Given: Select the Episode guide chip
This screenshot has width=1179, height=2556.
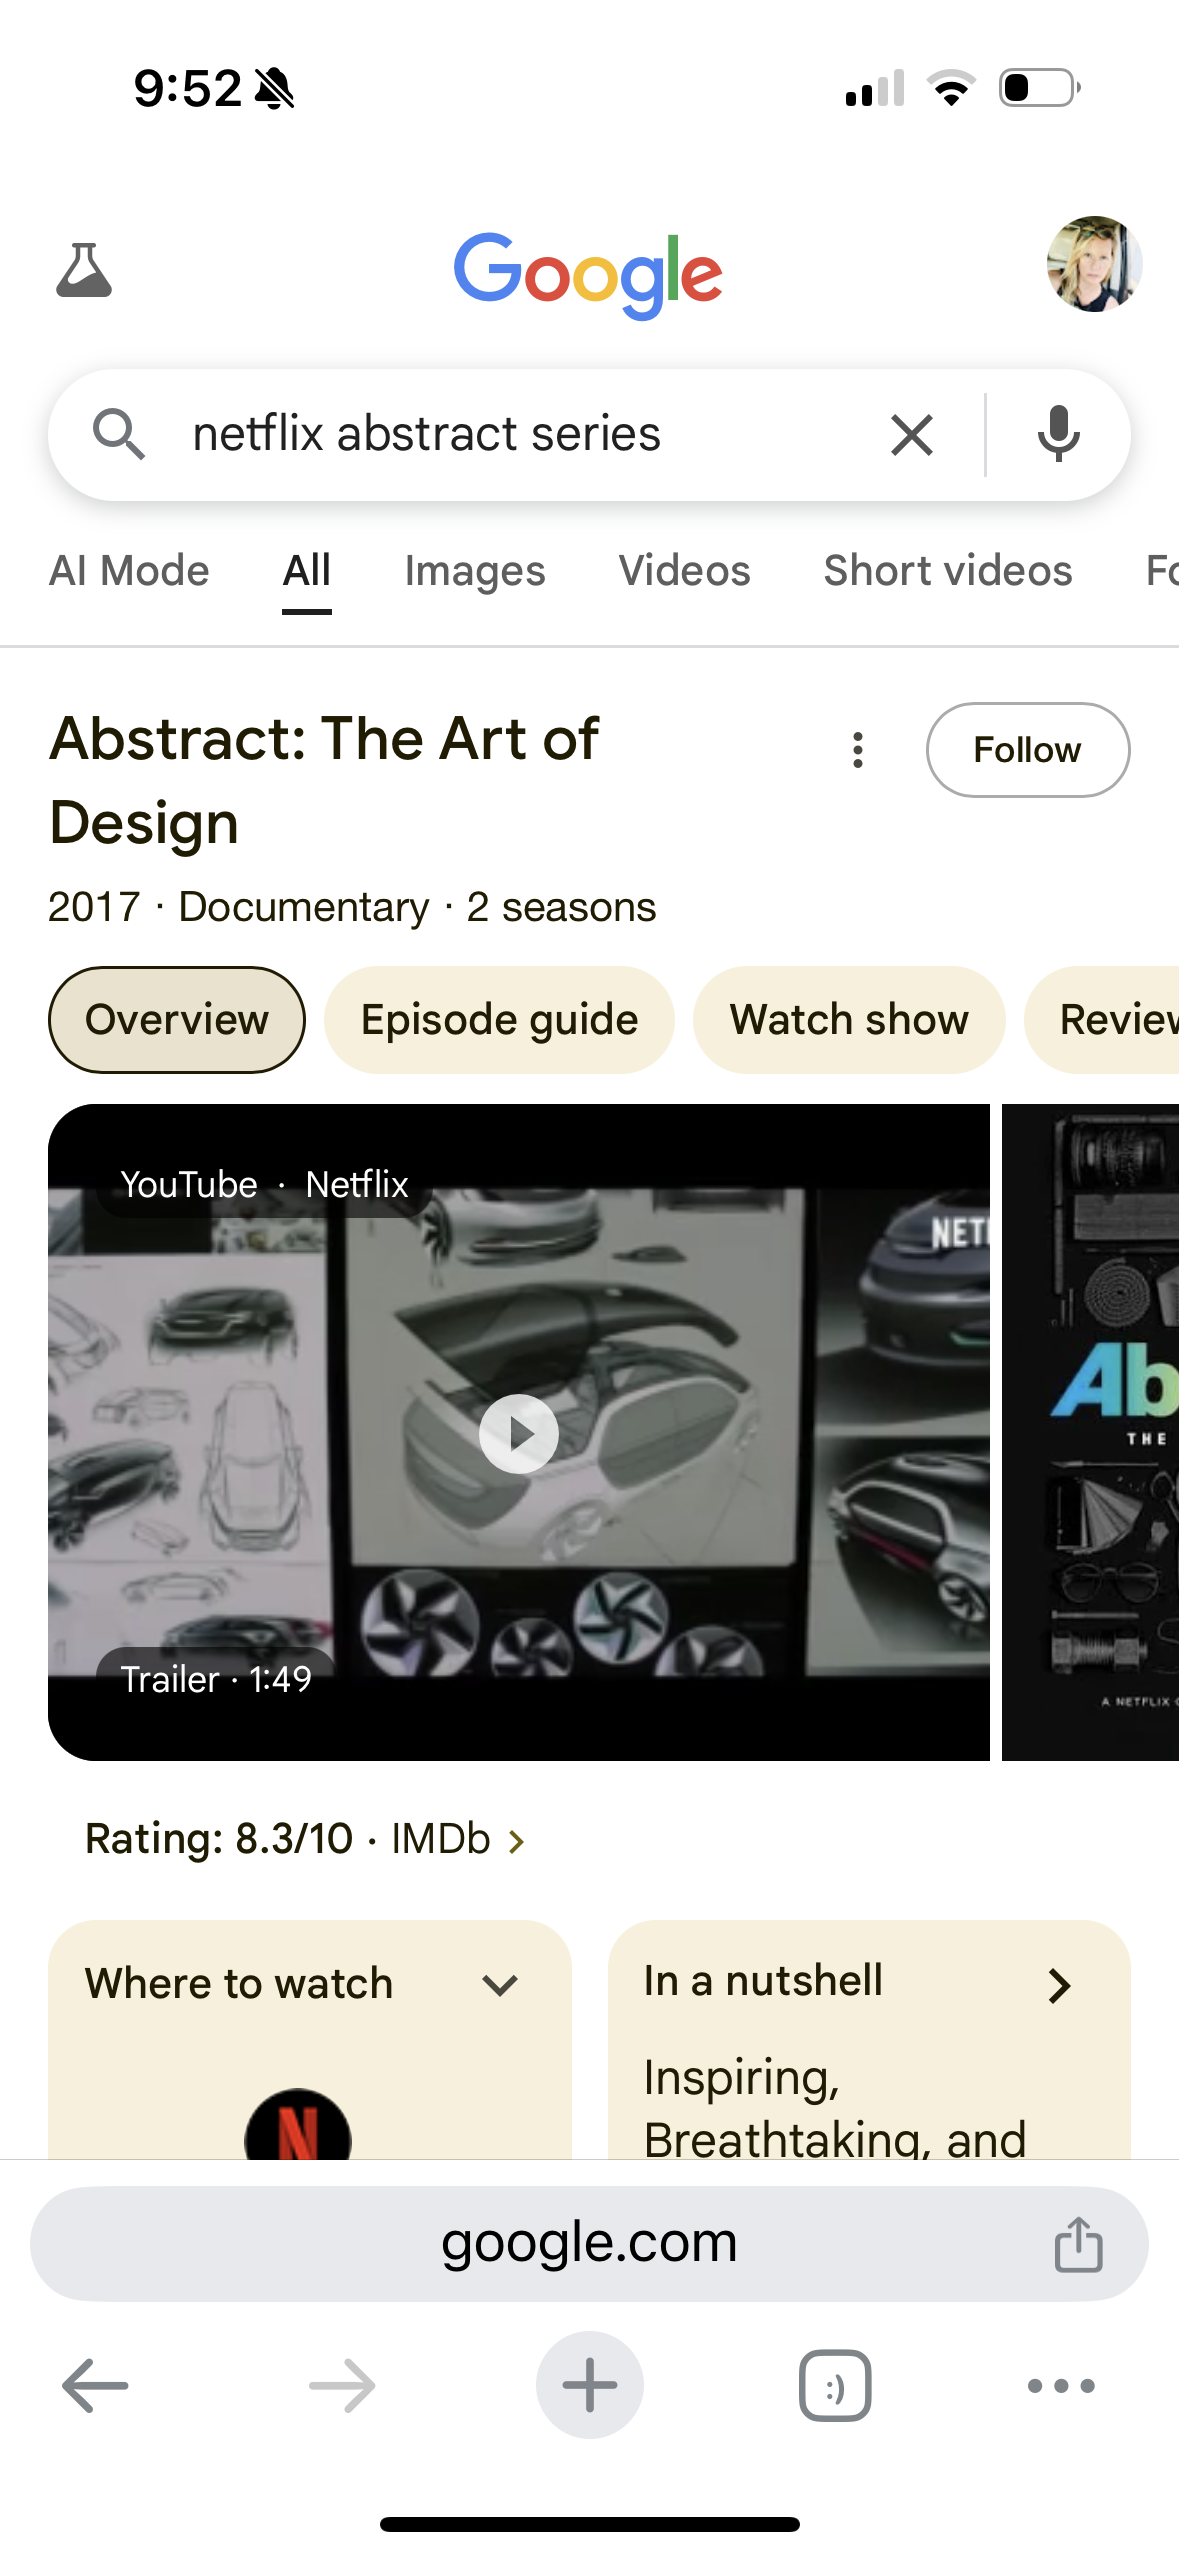Looking at the screenshot, I should click(x=499, y=1020).
